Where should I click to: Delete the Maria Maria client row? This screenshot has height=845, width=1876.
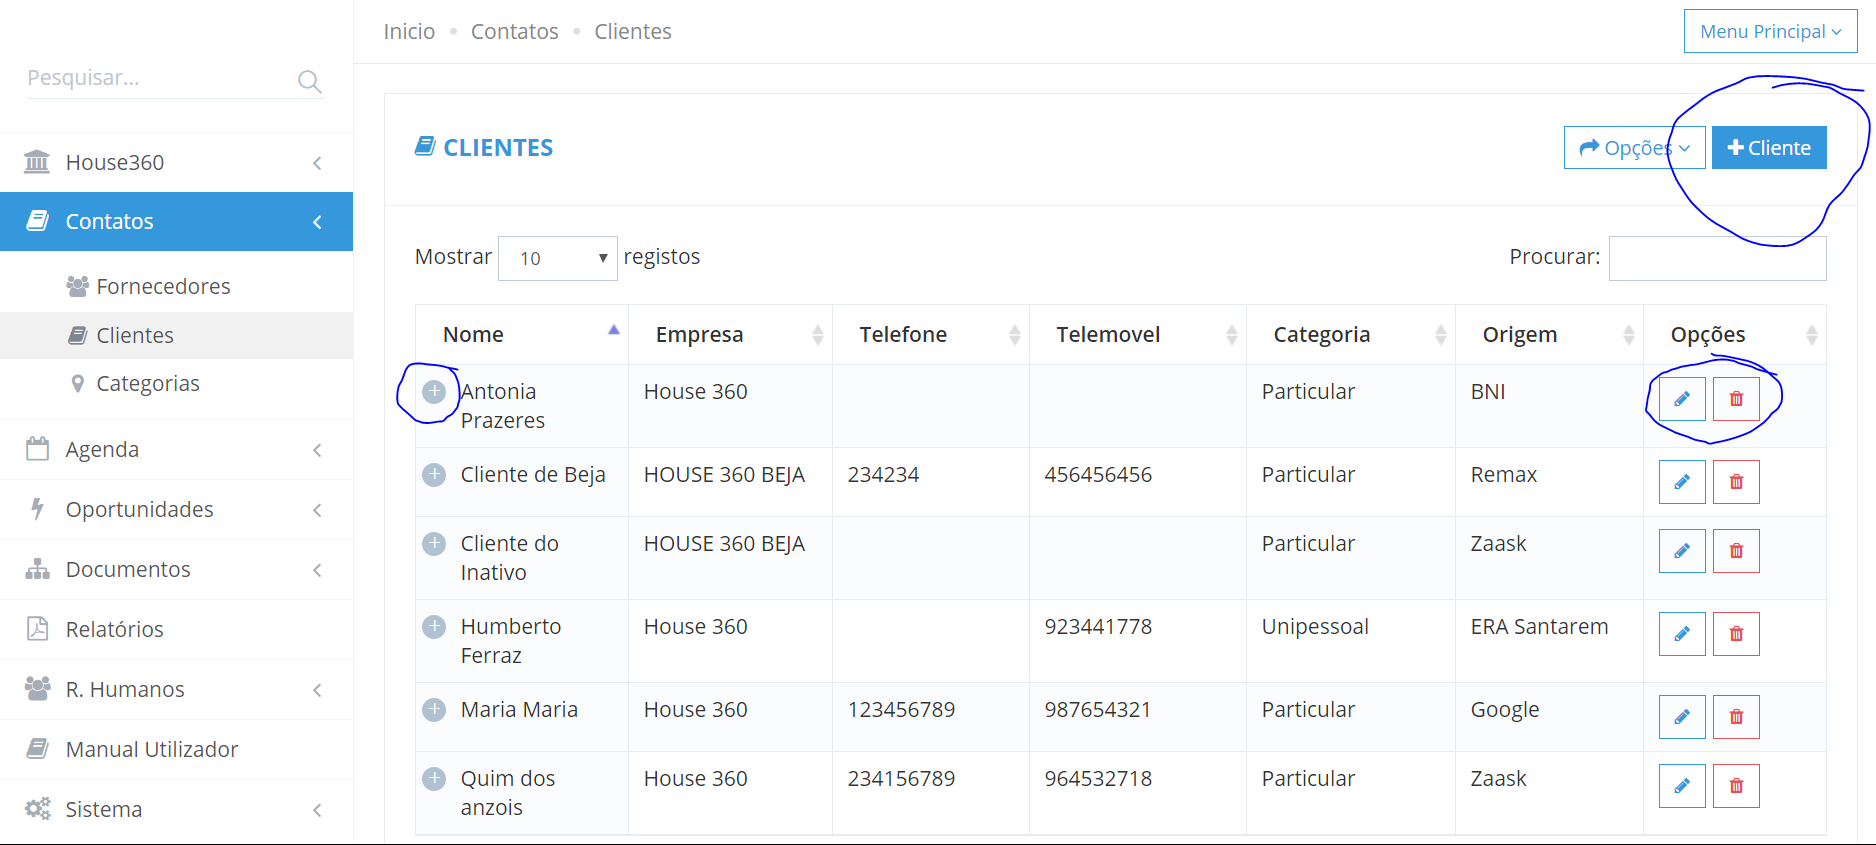coord(1736,717)
